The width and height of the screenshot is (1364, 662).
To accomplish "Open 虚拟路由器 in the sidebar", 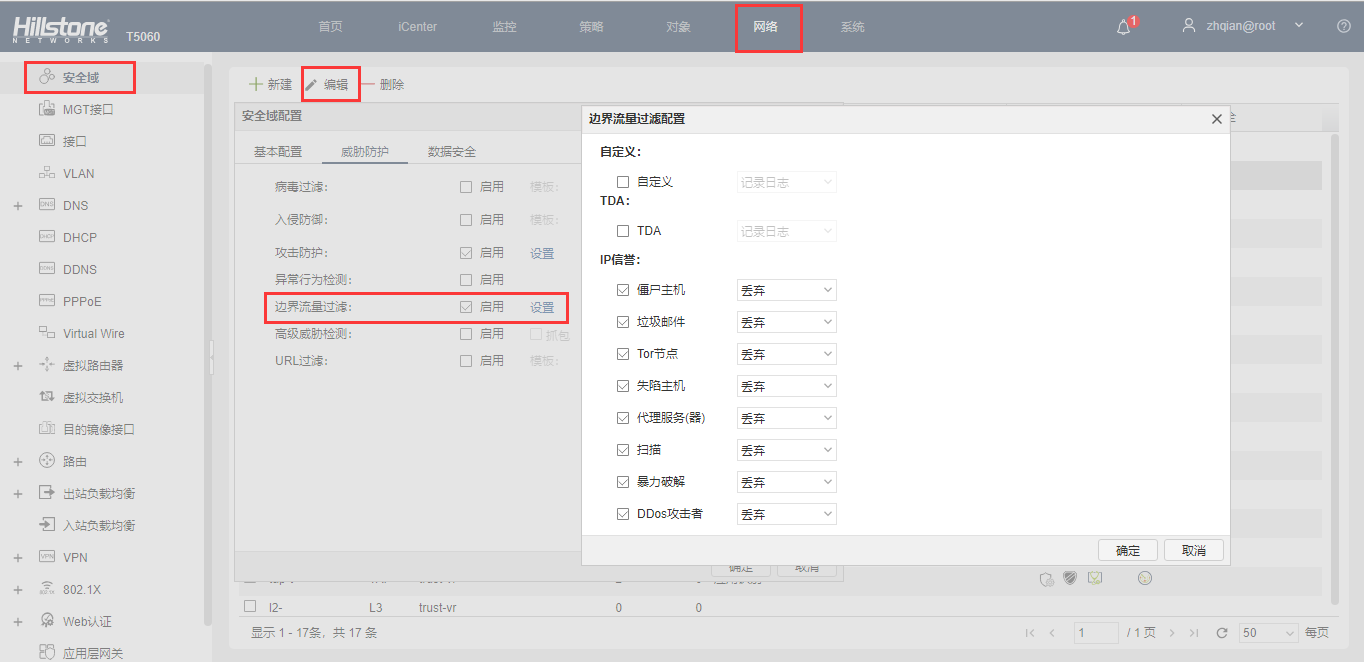I will click(93, 365).
